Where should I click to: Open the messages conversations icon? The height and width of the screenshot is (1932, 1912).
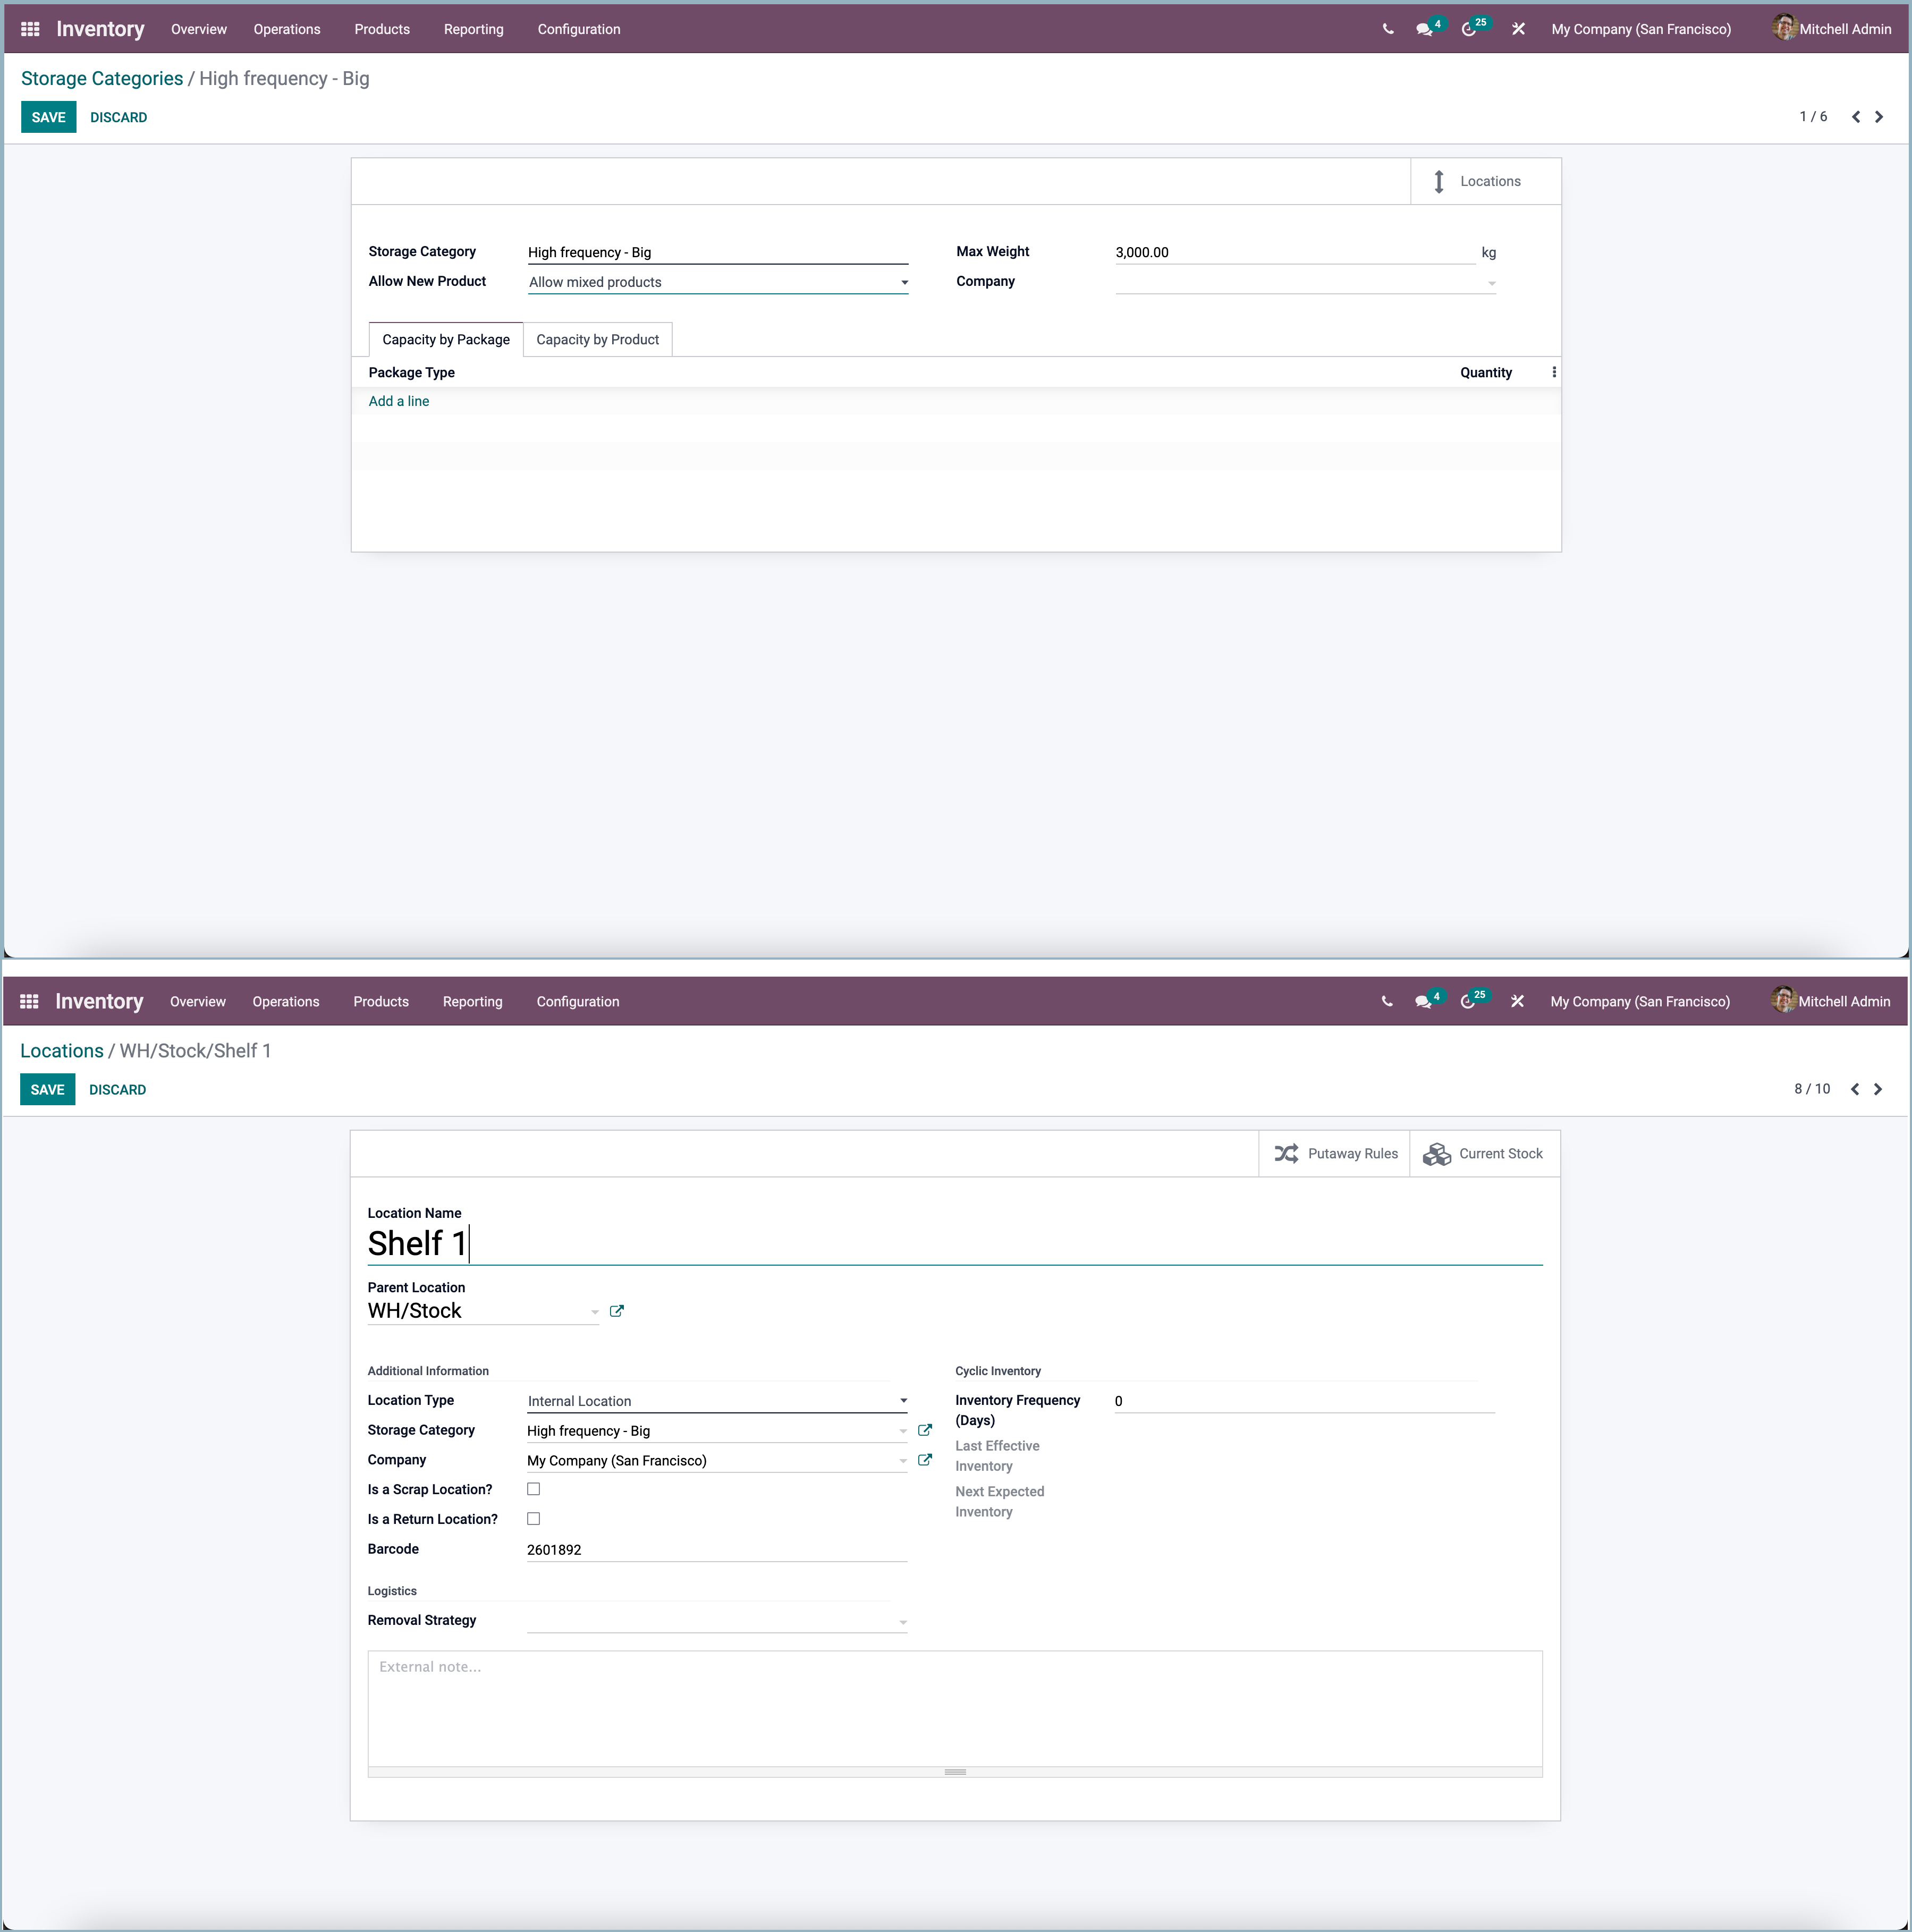(x=1424, y=29)
